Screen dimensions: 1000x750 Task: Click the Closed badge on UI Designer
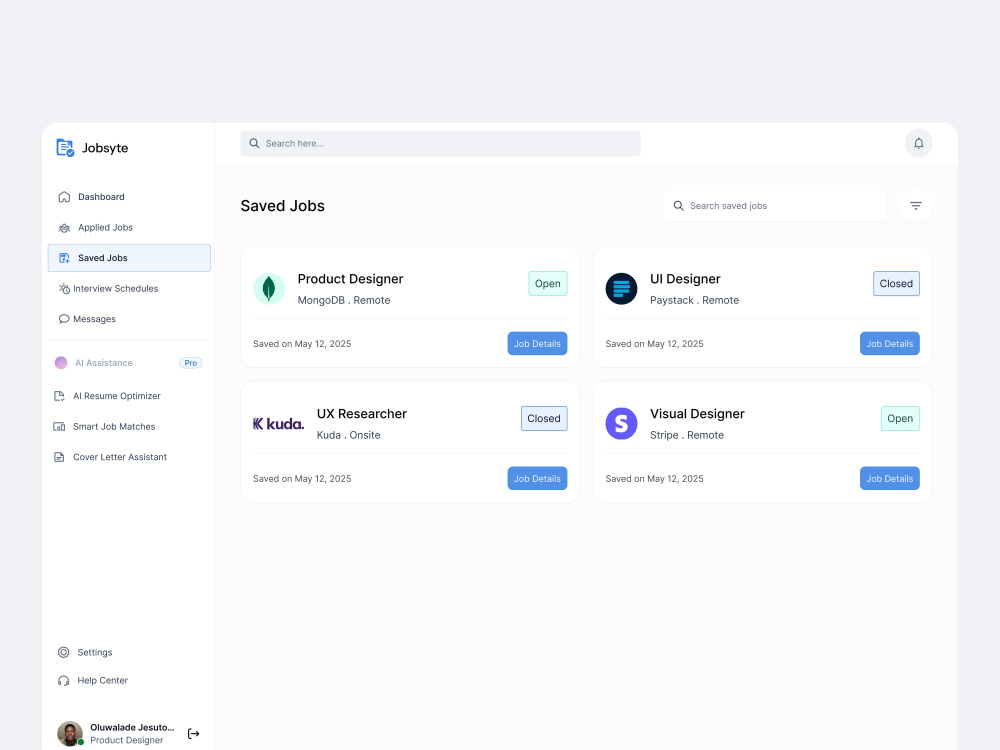[896, 284]
